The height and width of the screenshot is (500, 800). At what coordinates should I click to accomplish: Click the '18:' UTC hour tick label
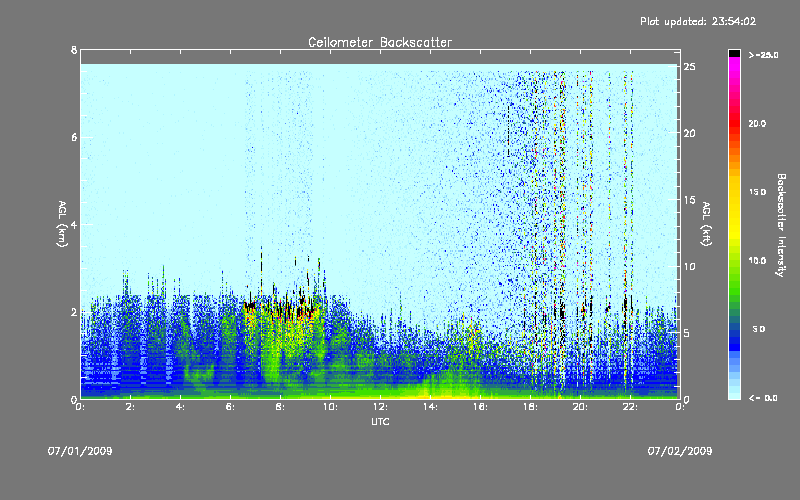pyautogui.click(x=530, y=407)
